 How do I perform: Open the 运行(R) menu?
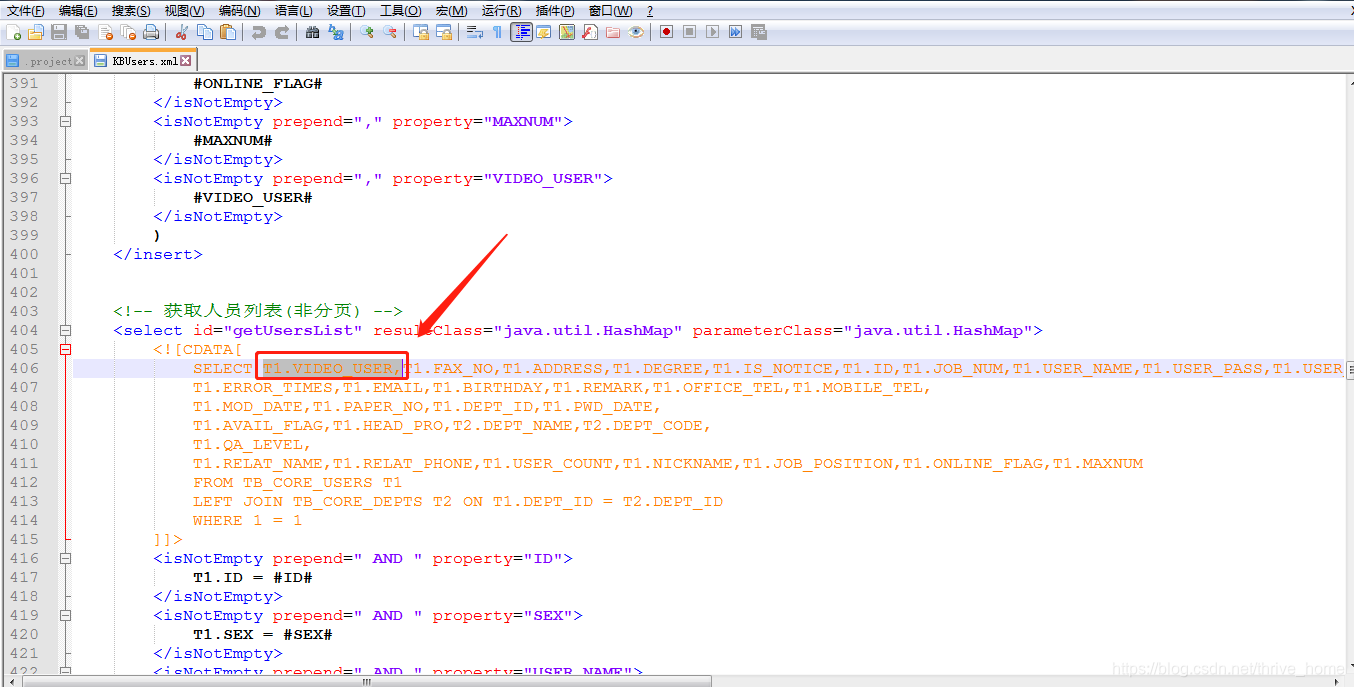[x=501, y=10]
